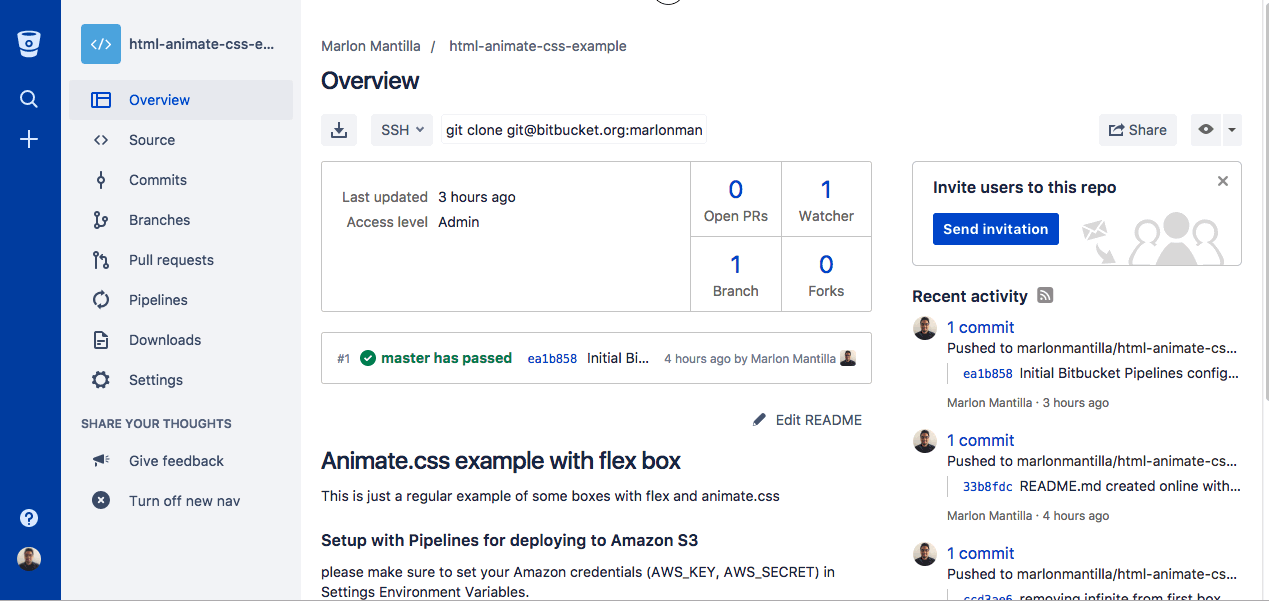Open the 33b8fdc commit hash link
The width and height of the screenshot is (1269, 601).
click(988, 487)
